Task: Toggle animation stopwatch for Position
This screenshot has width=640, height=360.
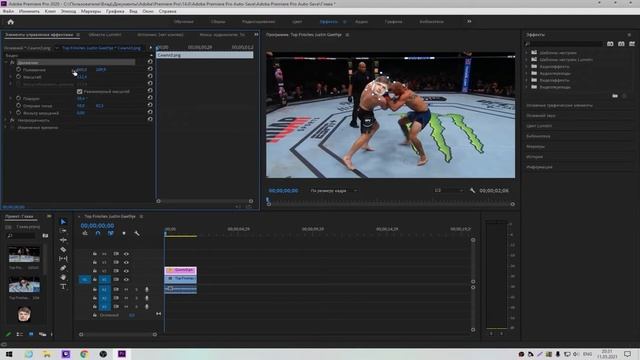Action: (18, 69)
